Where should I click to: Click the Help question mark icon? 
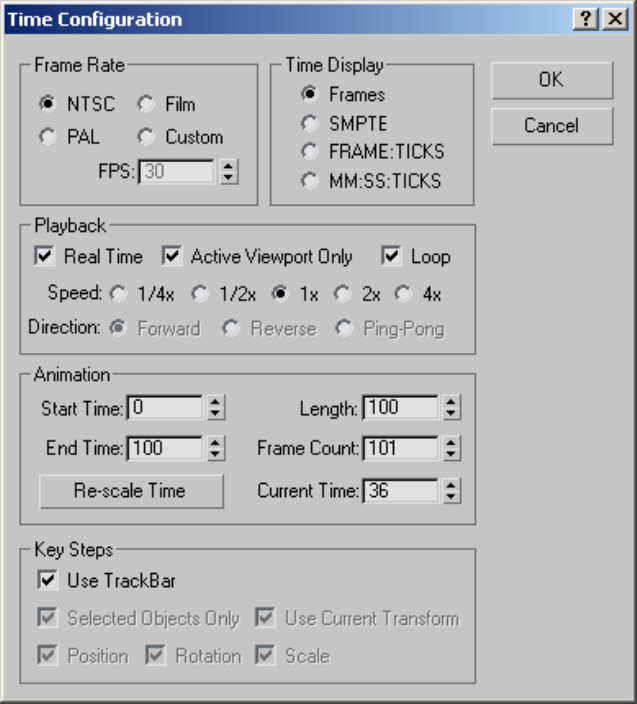590,19
